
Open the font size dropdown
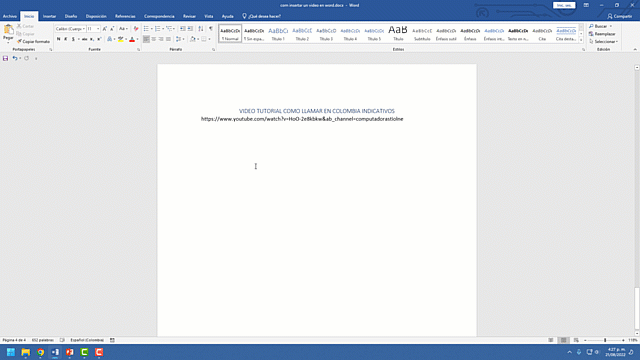pyautogui.click(x=98, y=29)
